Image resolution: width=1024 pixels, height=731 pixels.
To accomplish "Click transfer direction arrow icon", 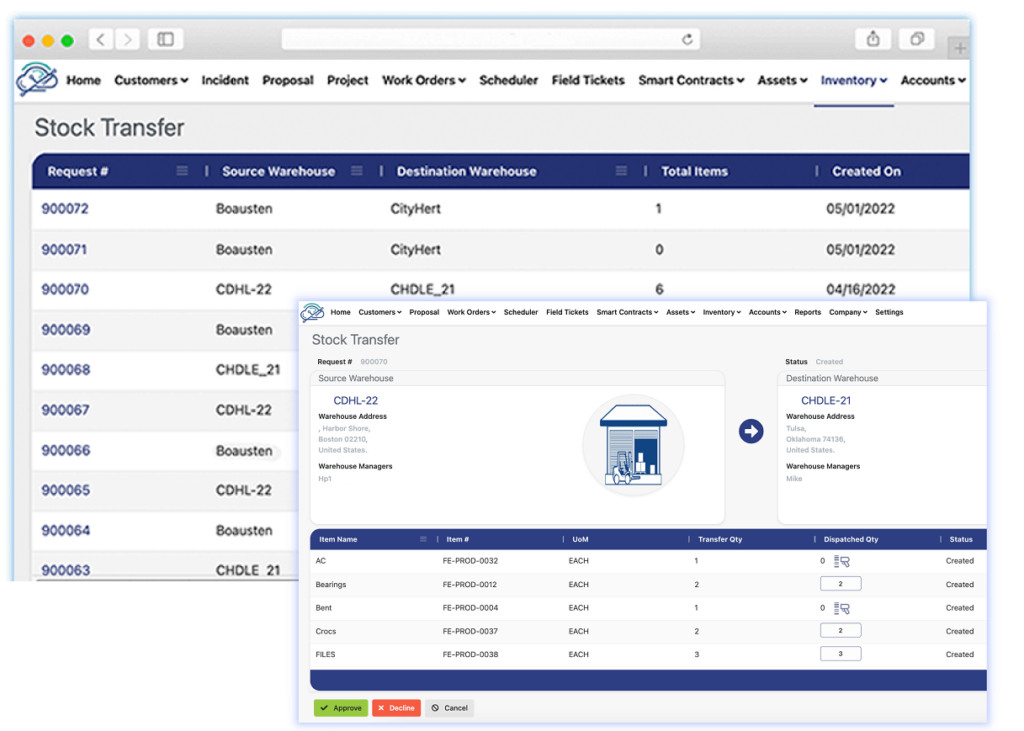I will [x=751, y=431].
